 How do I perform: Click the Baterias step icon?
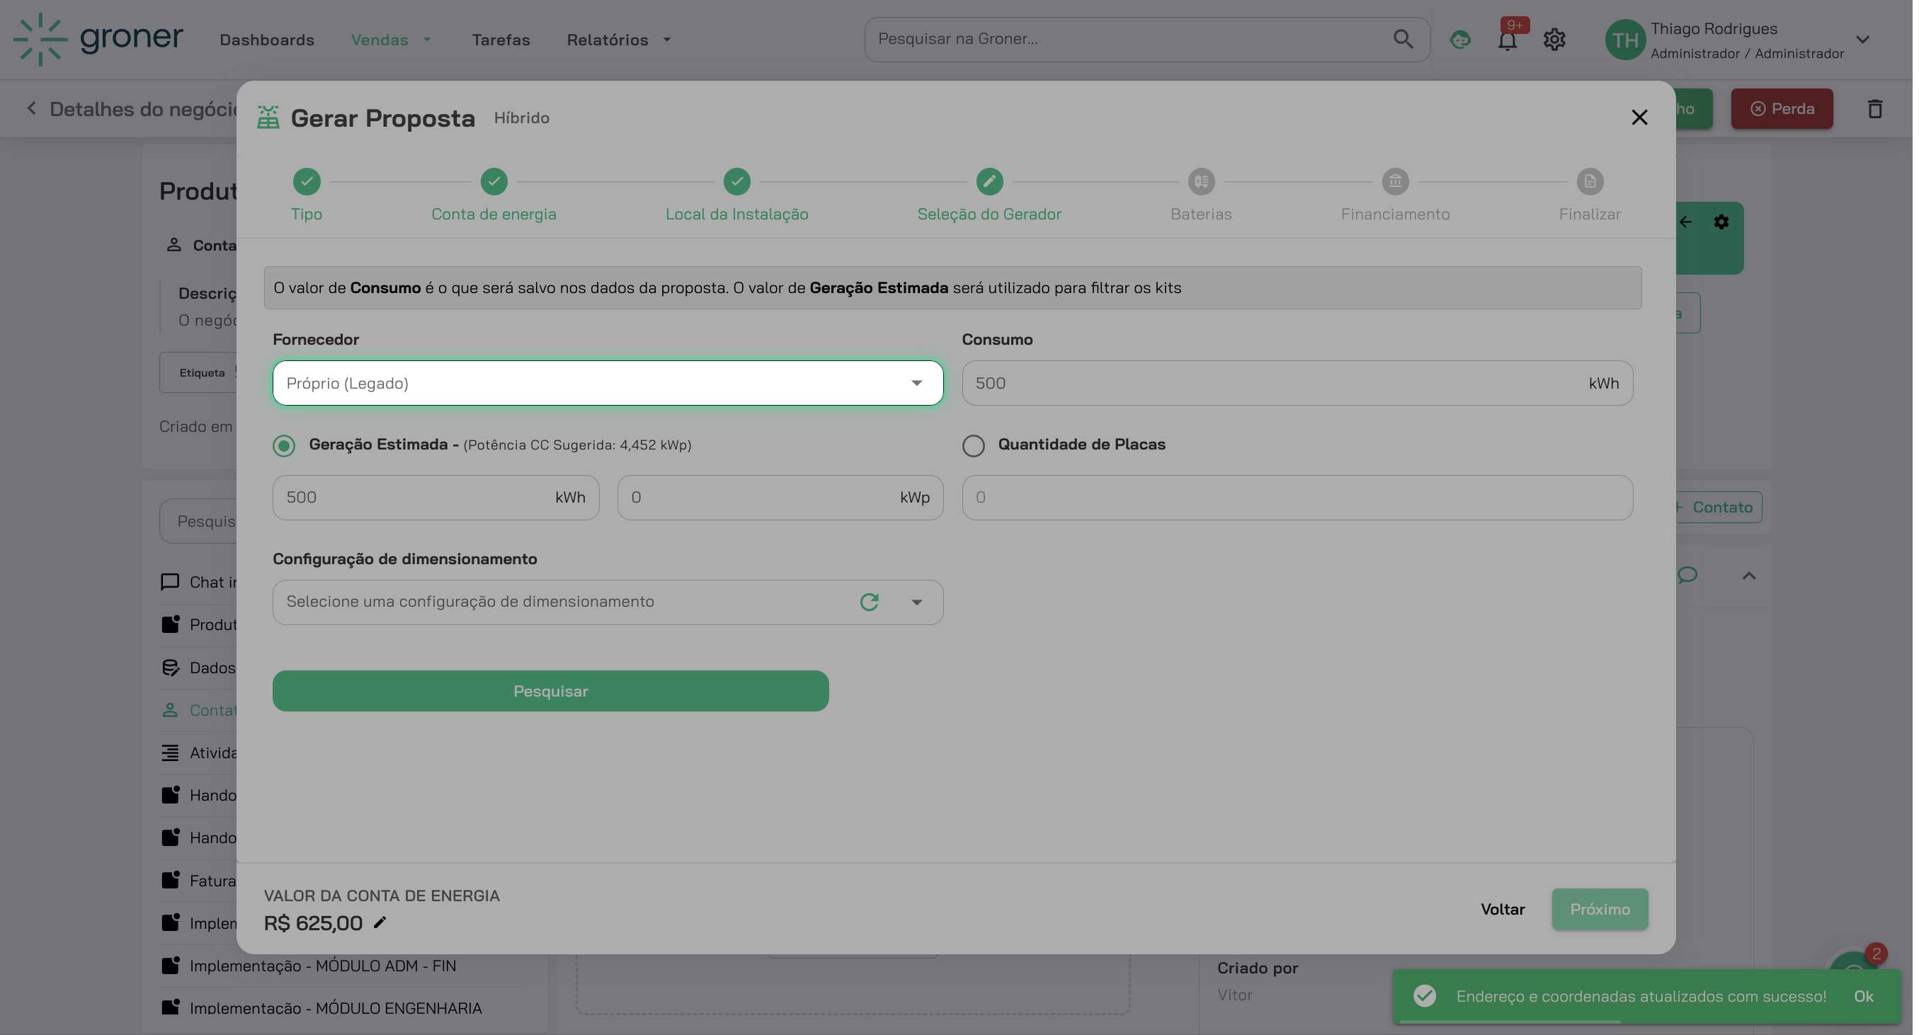(x=1203, y=182)
